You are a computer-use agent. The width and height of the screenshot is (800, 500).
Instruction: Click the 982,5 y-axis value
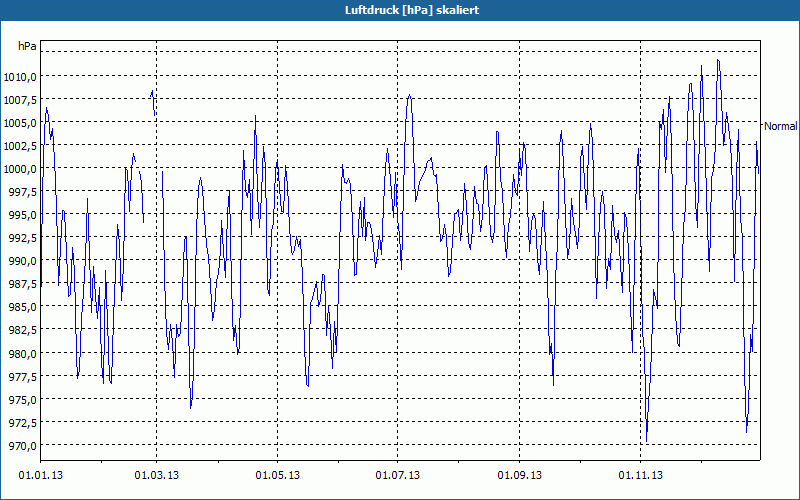coord(23,330)
